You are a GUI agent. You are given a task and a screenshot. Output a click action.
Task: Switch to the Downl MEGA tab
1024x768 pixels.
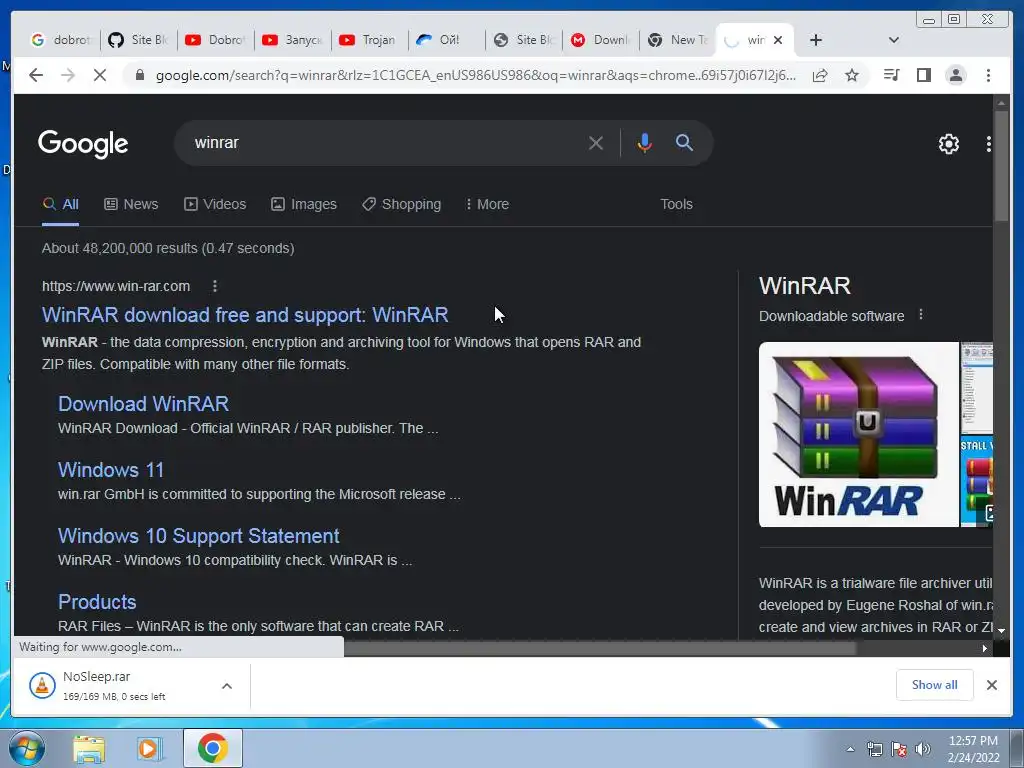pyautogui.click(x=599, y=40)
